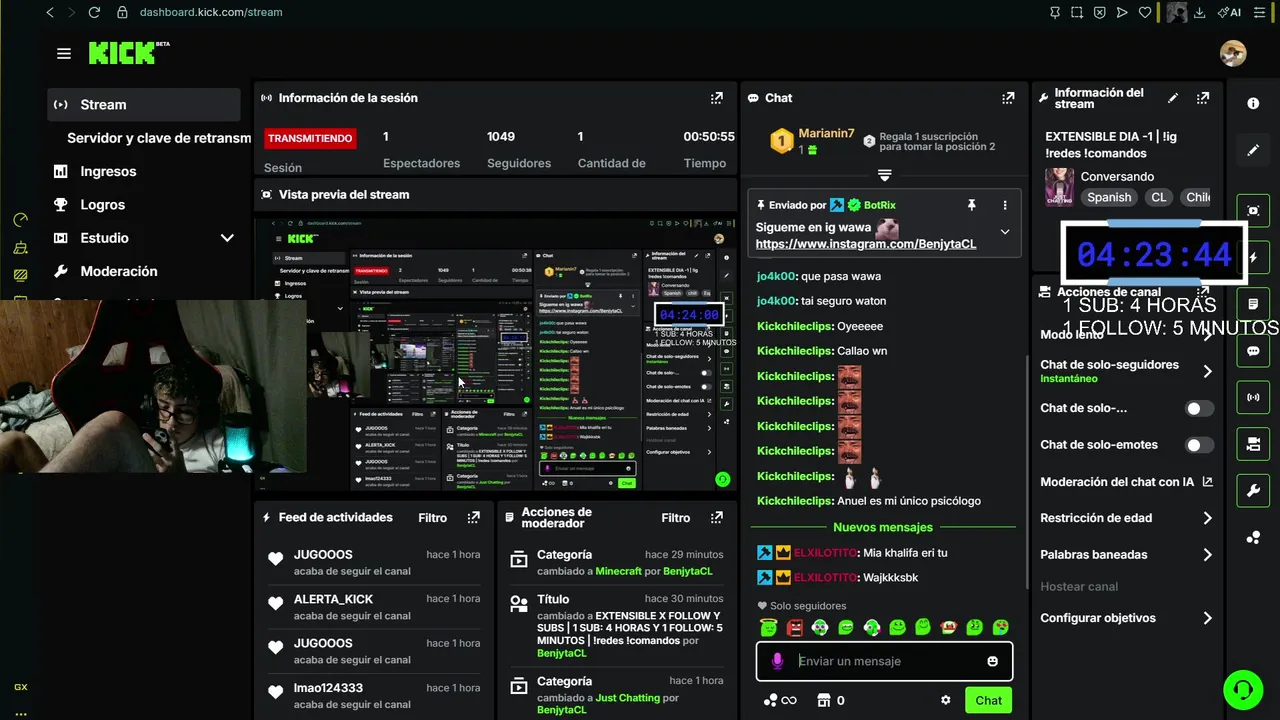The height and width of the screenshot is (720, 1280).
Task: Open chat settings gear icon
Action: (x=945, y=700)
